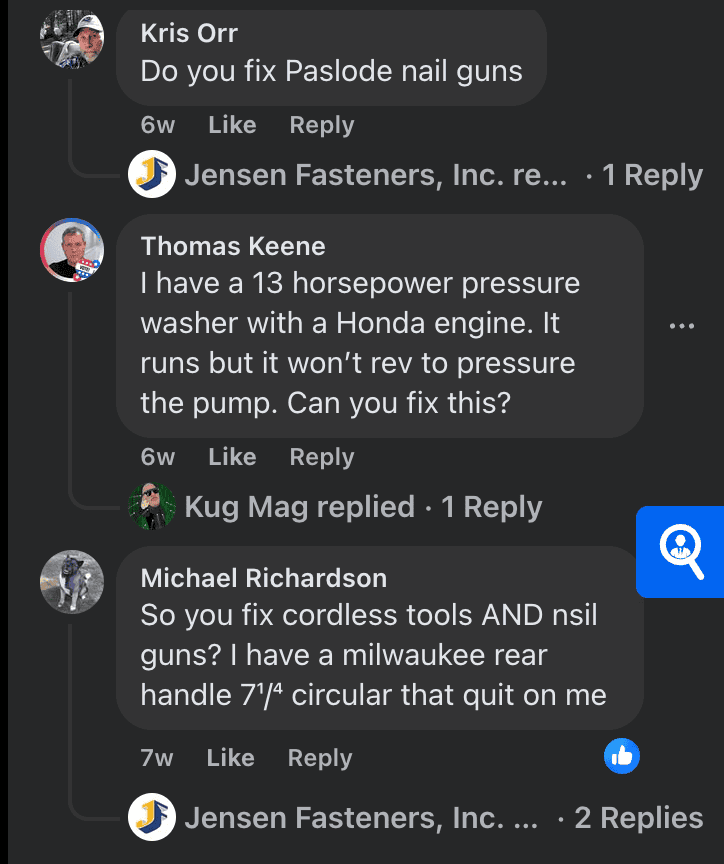Click Jensen Fasteners logo under Kris's comment
The height and width of the screenshot is (864, 724).
153,176
